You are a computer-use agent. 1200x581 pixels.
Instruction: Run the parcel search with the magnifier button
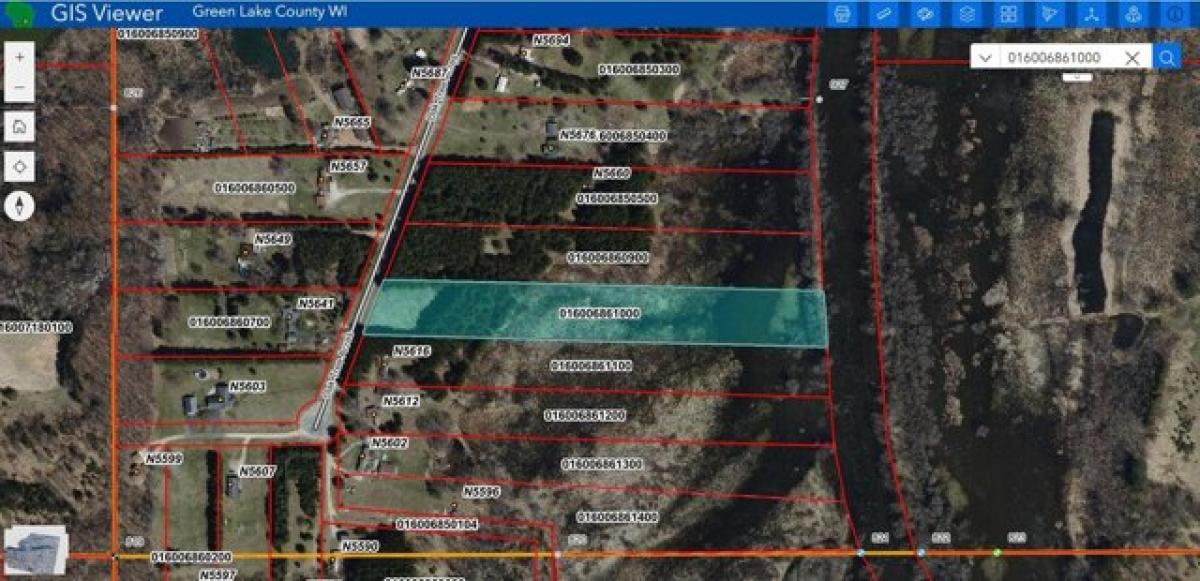point(1168,58)
